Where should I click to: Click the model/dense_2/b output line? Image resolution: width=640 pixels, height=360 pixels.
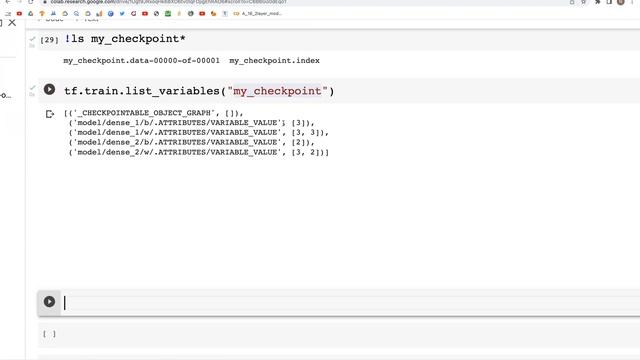(x=192, y=142)
